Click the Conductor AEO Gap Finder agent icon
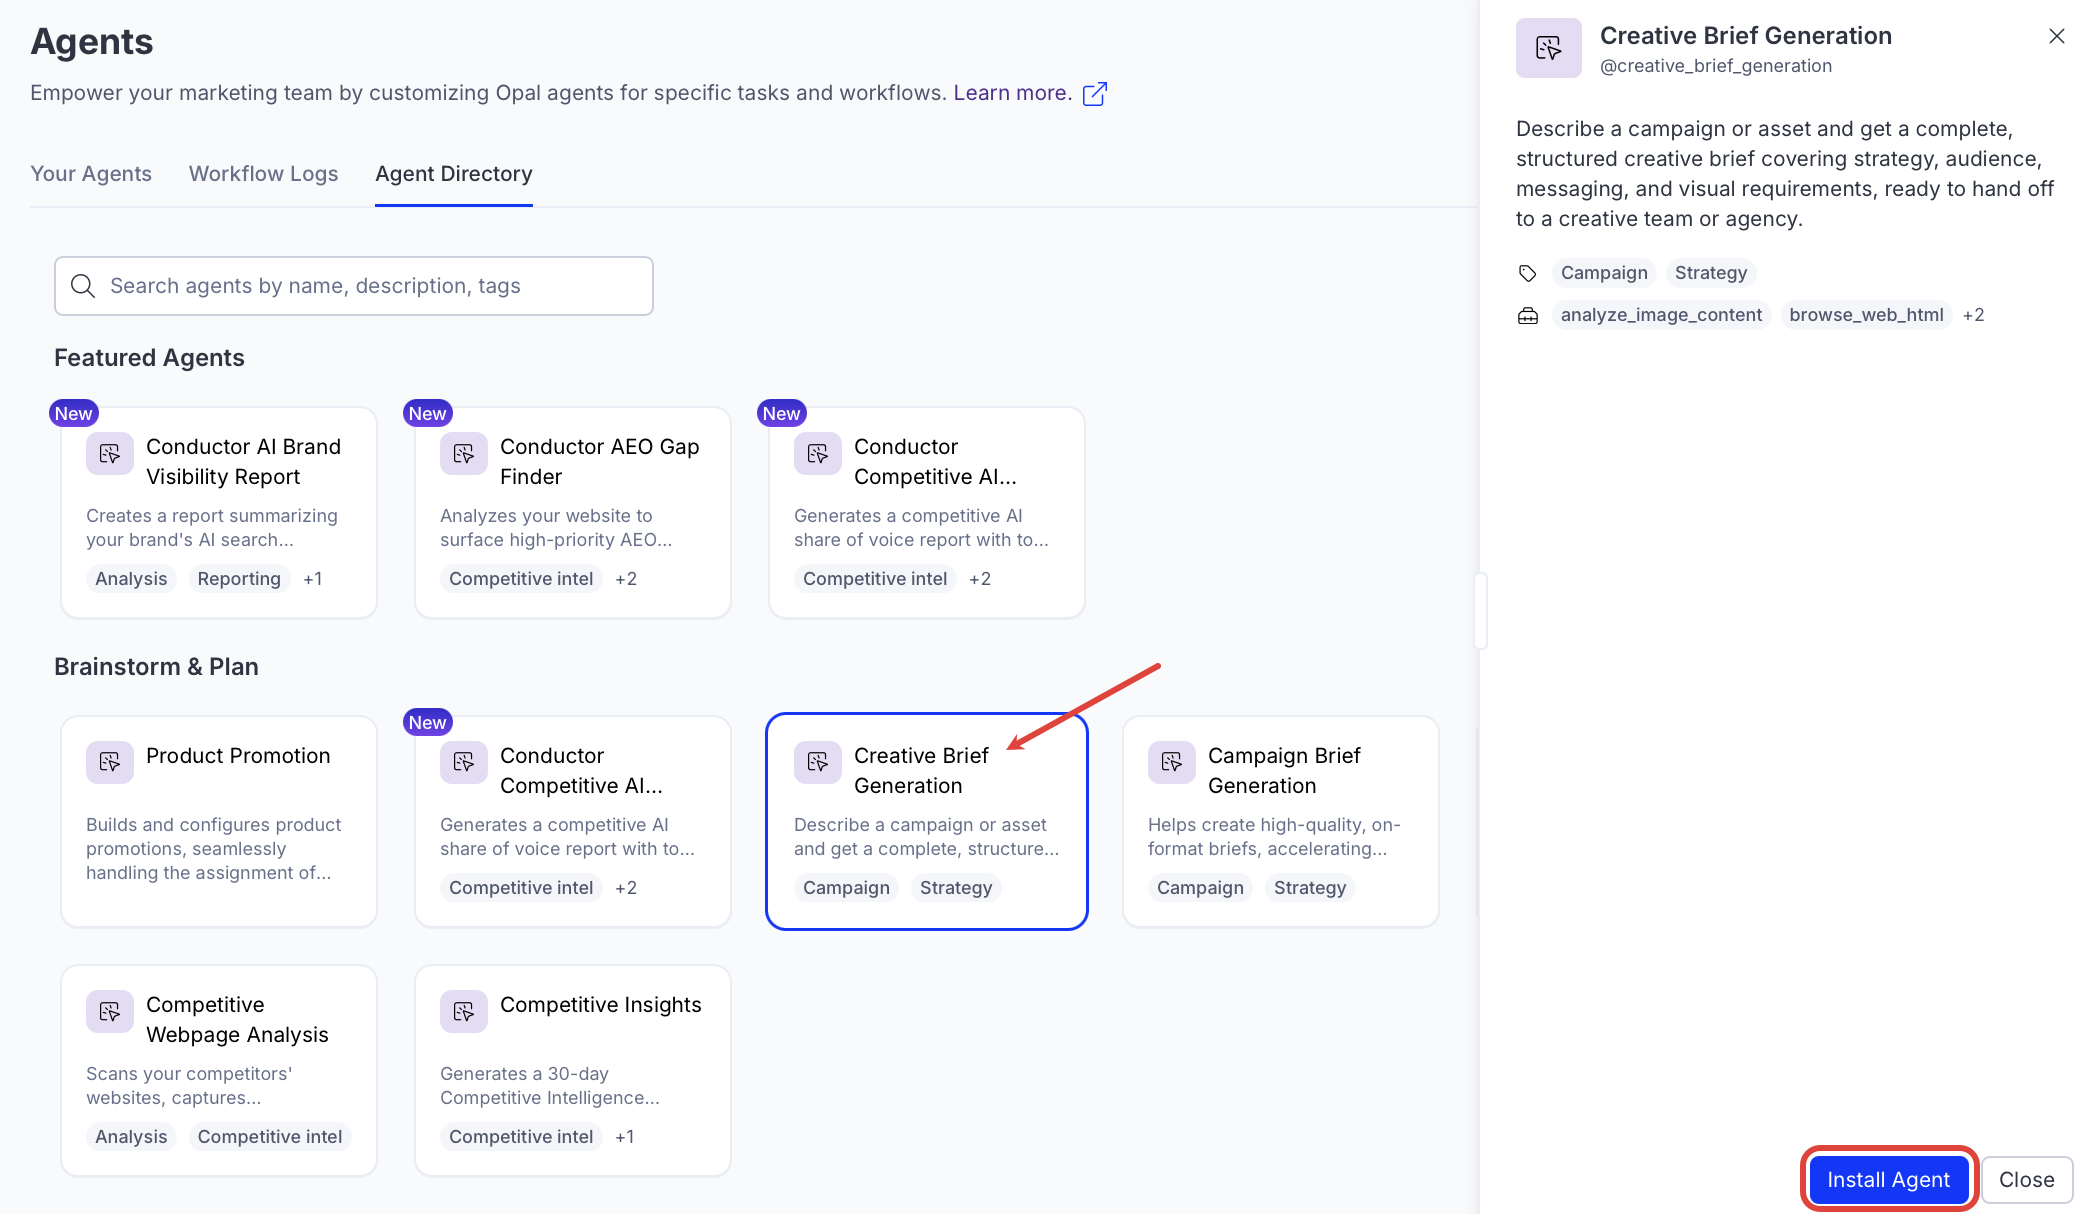The height and width of the screenshot is (1214, 2088). (x=464, y=454)
